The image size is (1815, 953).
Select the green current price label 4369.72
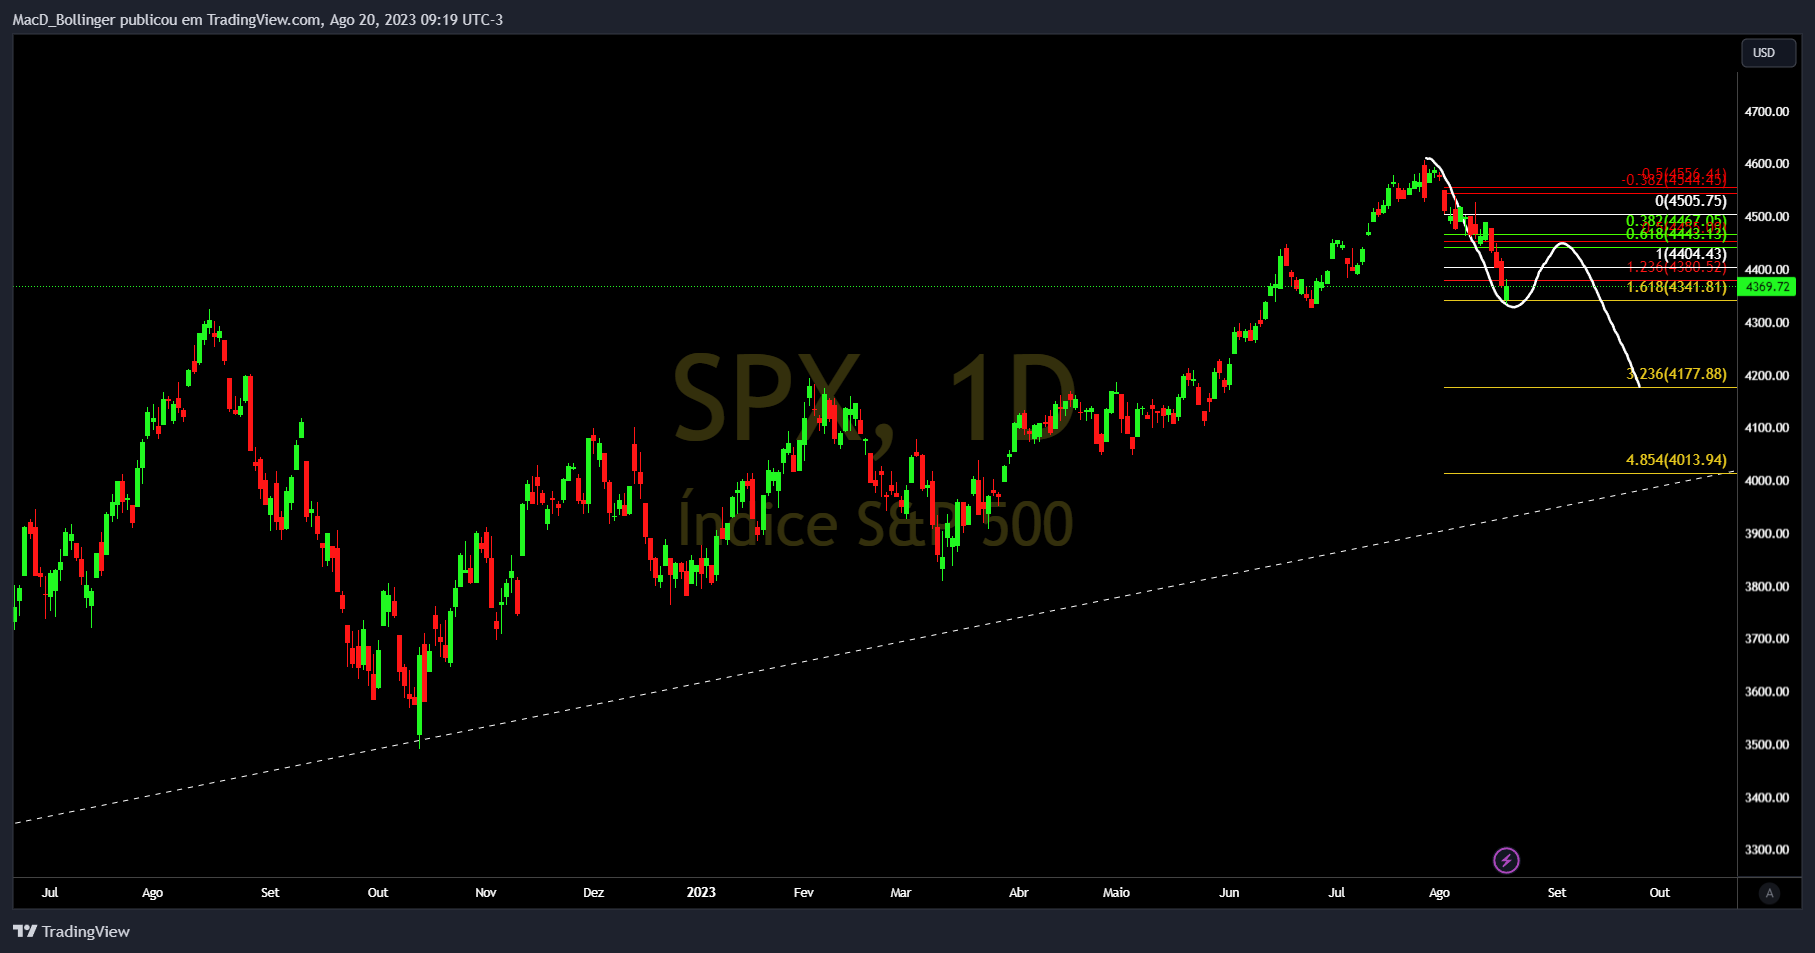tap(1767, 287)
